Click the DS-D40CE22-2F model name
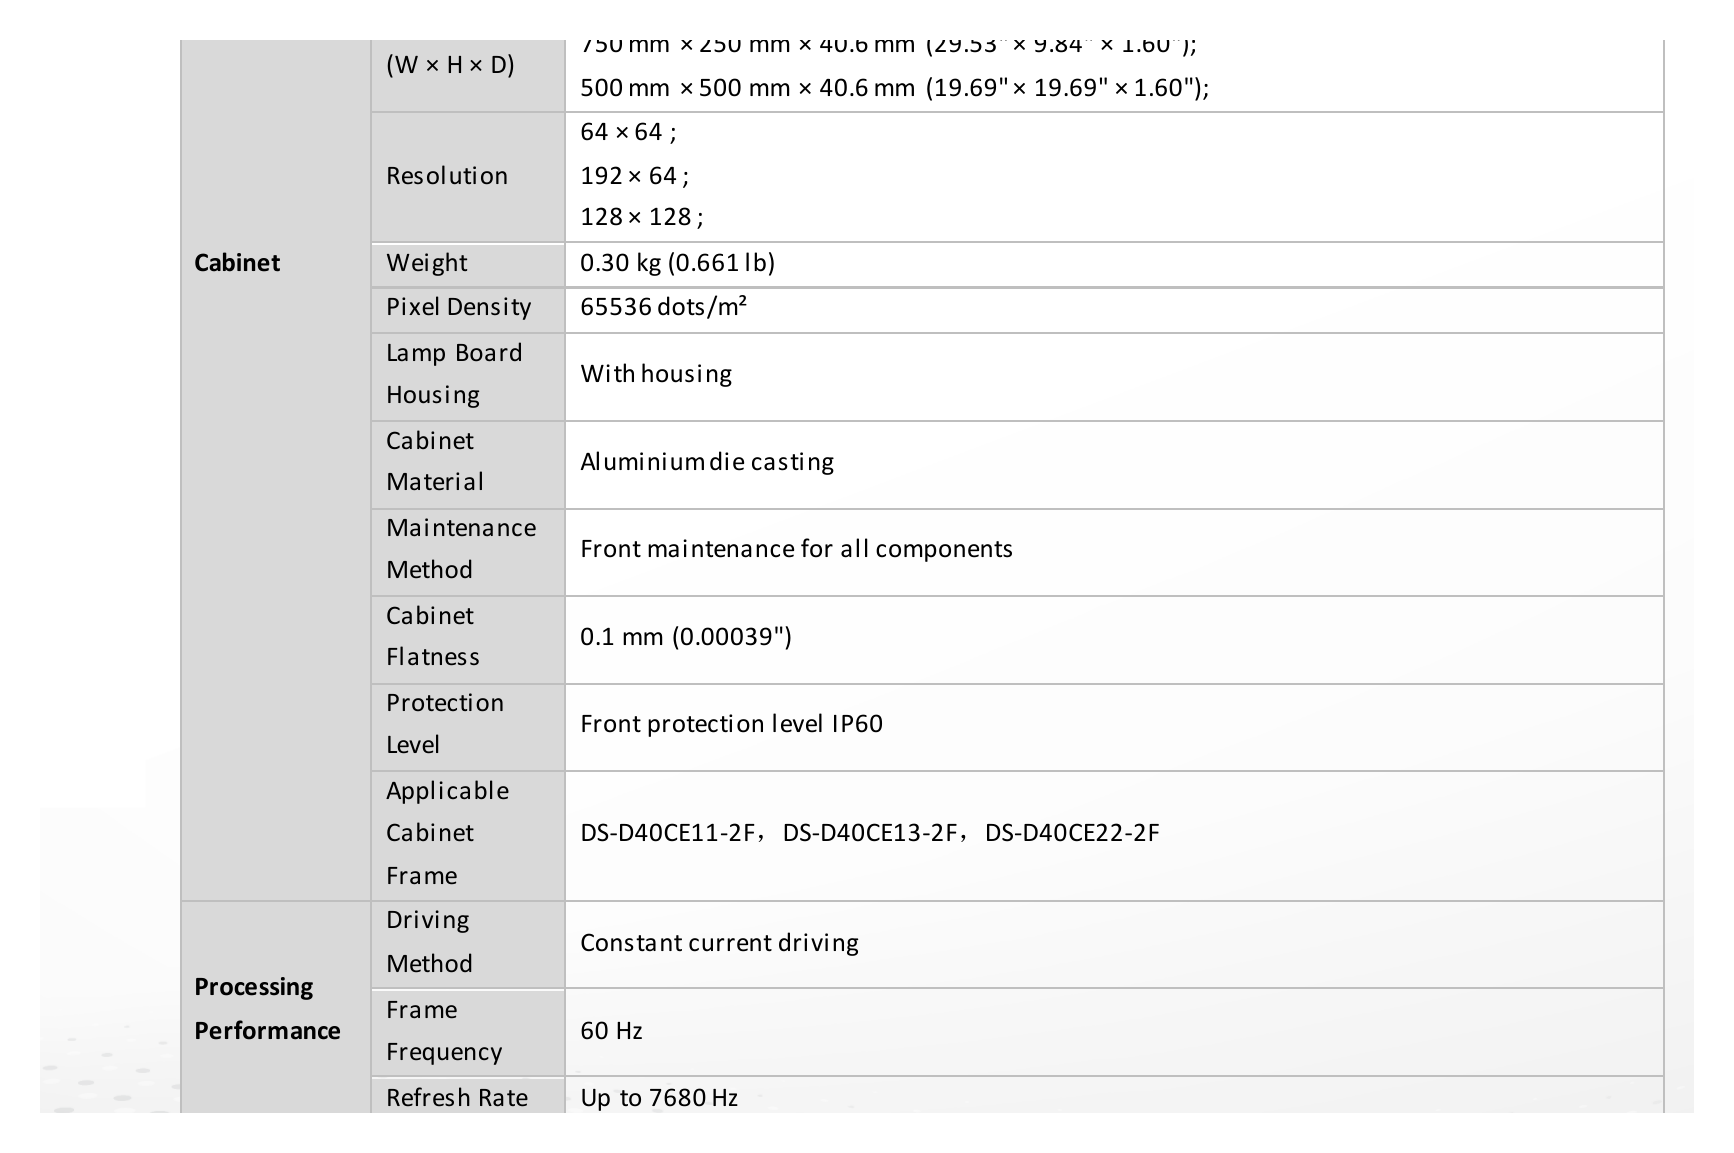Image resolution: width=1734 pixels, height=1153 pixels. tap(1072, 833)
